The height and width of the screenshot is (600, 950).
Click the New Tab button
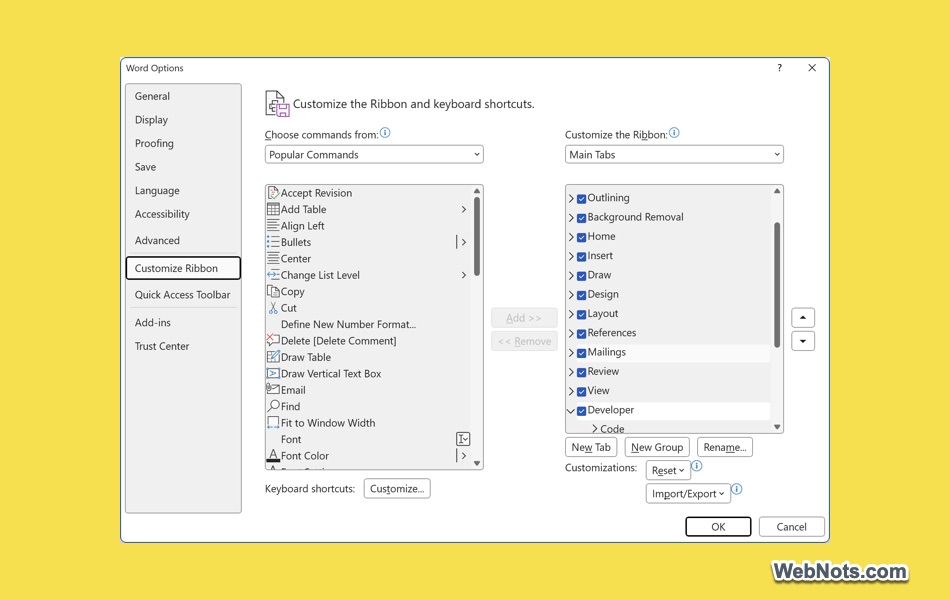(591, 447)
